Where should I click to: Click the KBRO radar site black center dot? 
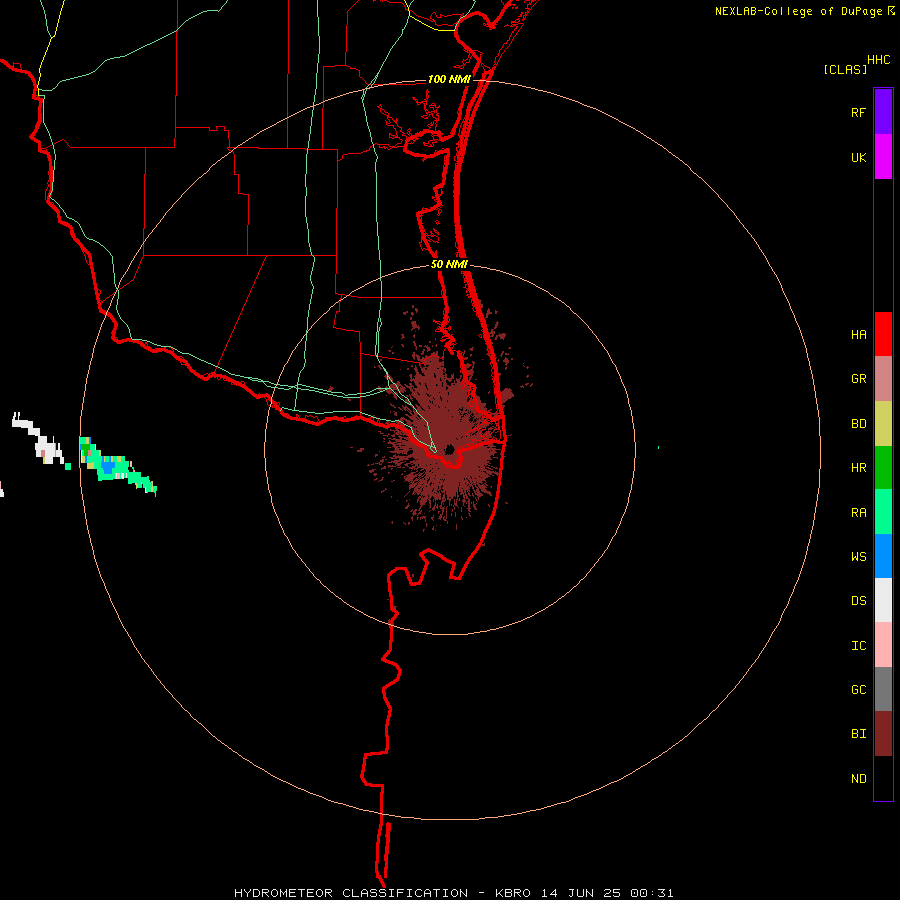click(449, 449)
